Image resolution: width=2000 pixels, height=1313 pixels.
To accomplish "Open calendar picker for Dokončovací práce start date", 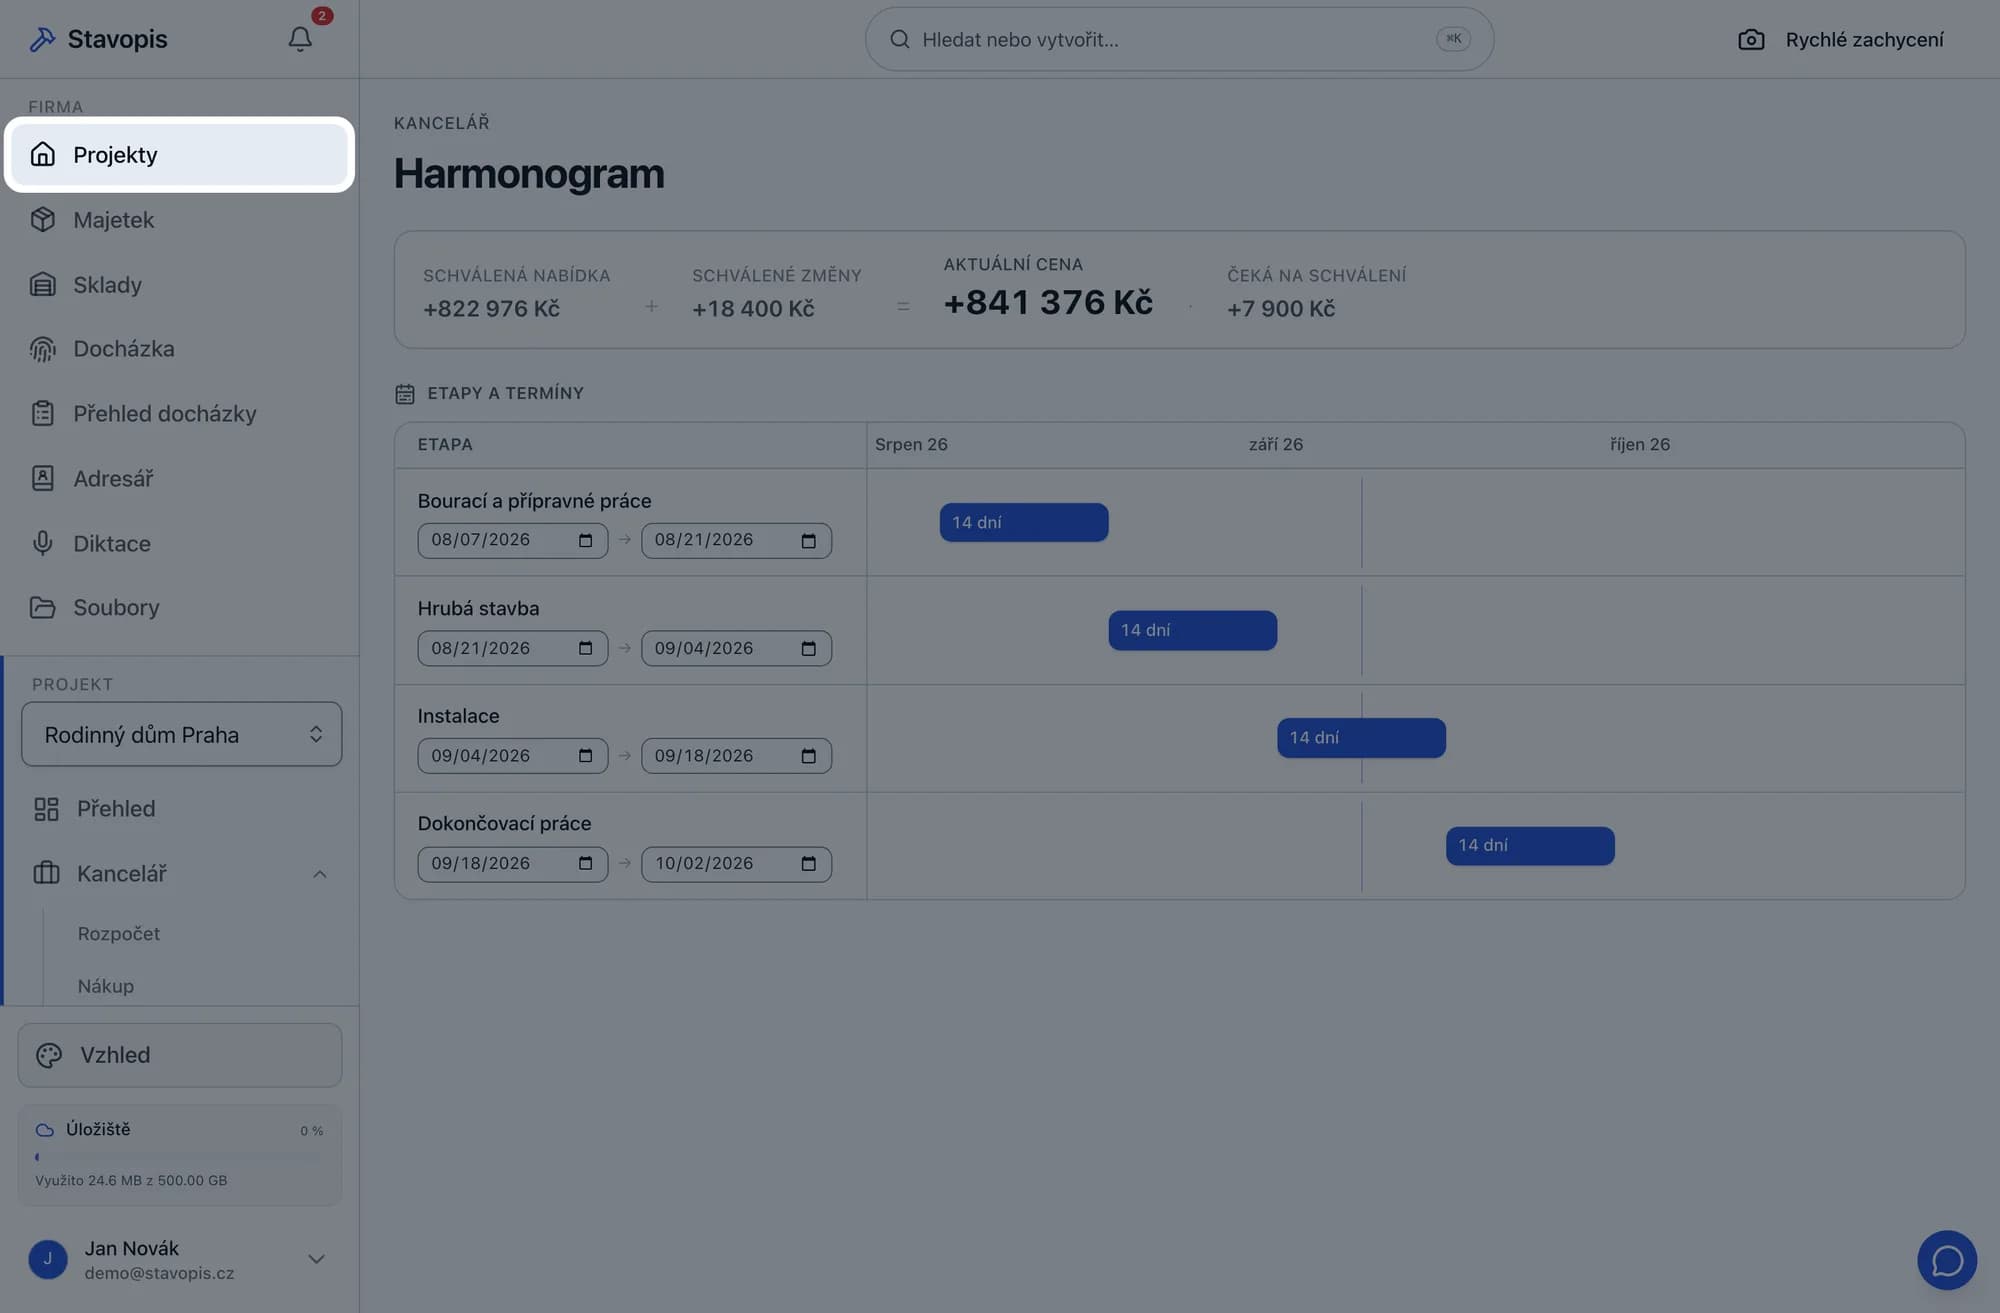I will tap(585, 864).
